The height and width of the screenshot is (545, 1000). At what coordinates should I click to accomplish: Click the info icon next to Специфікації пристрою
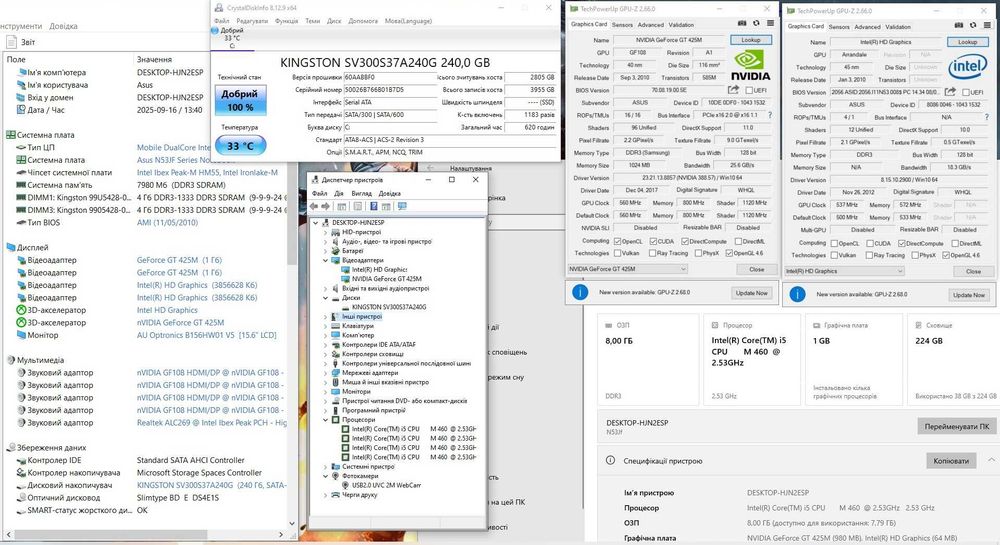tap(610, 460)
